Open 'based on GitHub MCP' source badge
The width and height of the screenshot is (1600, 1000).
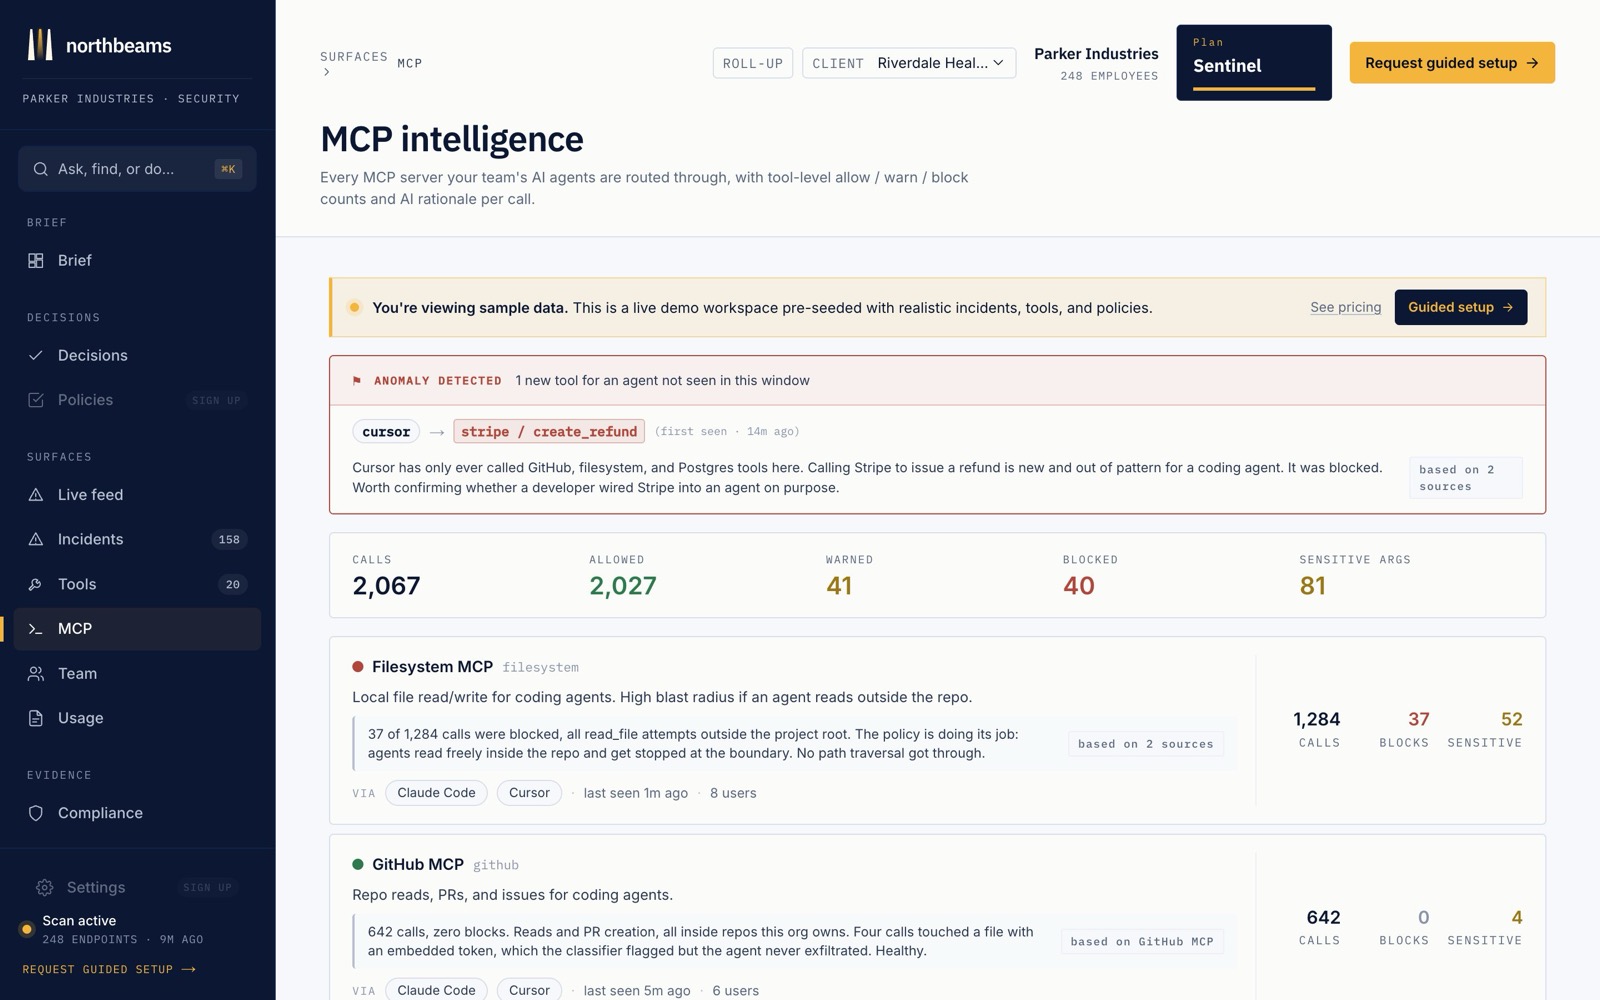(x=1142, y=942)
